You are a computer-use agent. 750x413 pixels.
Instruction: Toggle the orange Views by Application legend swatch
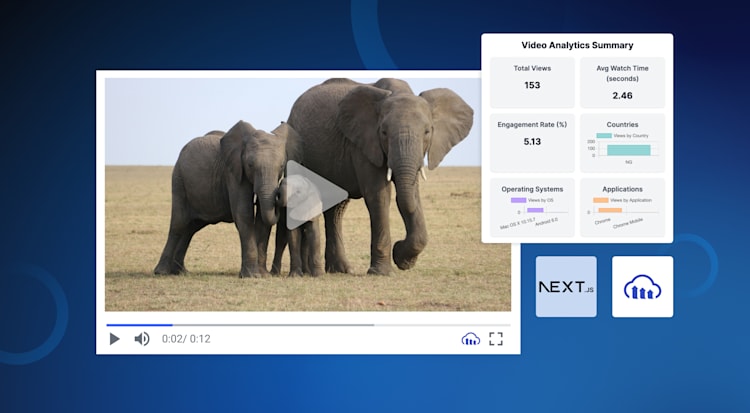[x=601, y=201]
